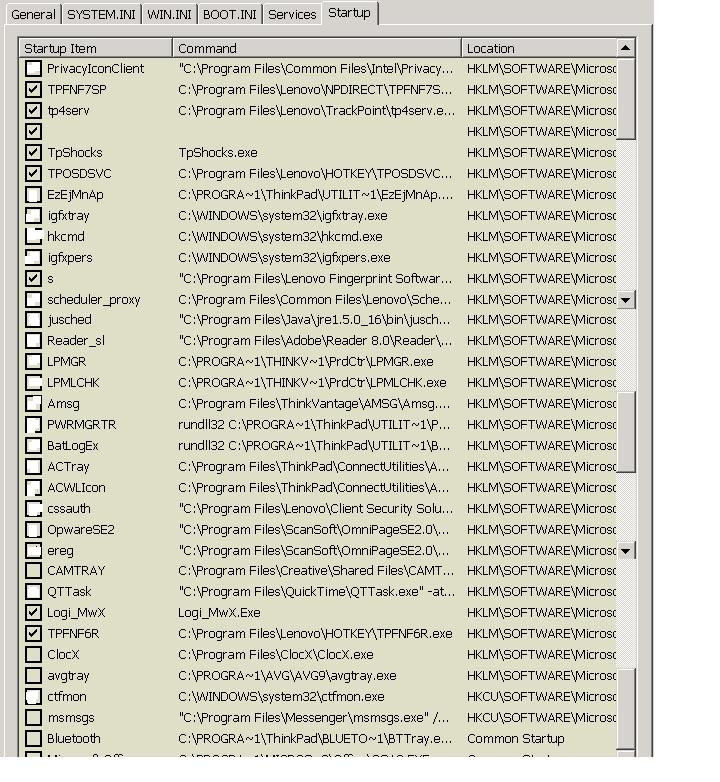Enable the LPMGR checkbox

[x=33, y=361]
